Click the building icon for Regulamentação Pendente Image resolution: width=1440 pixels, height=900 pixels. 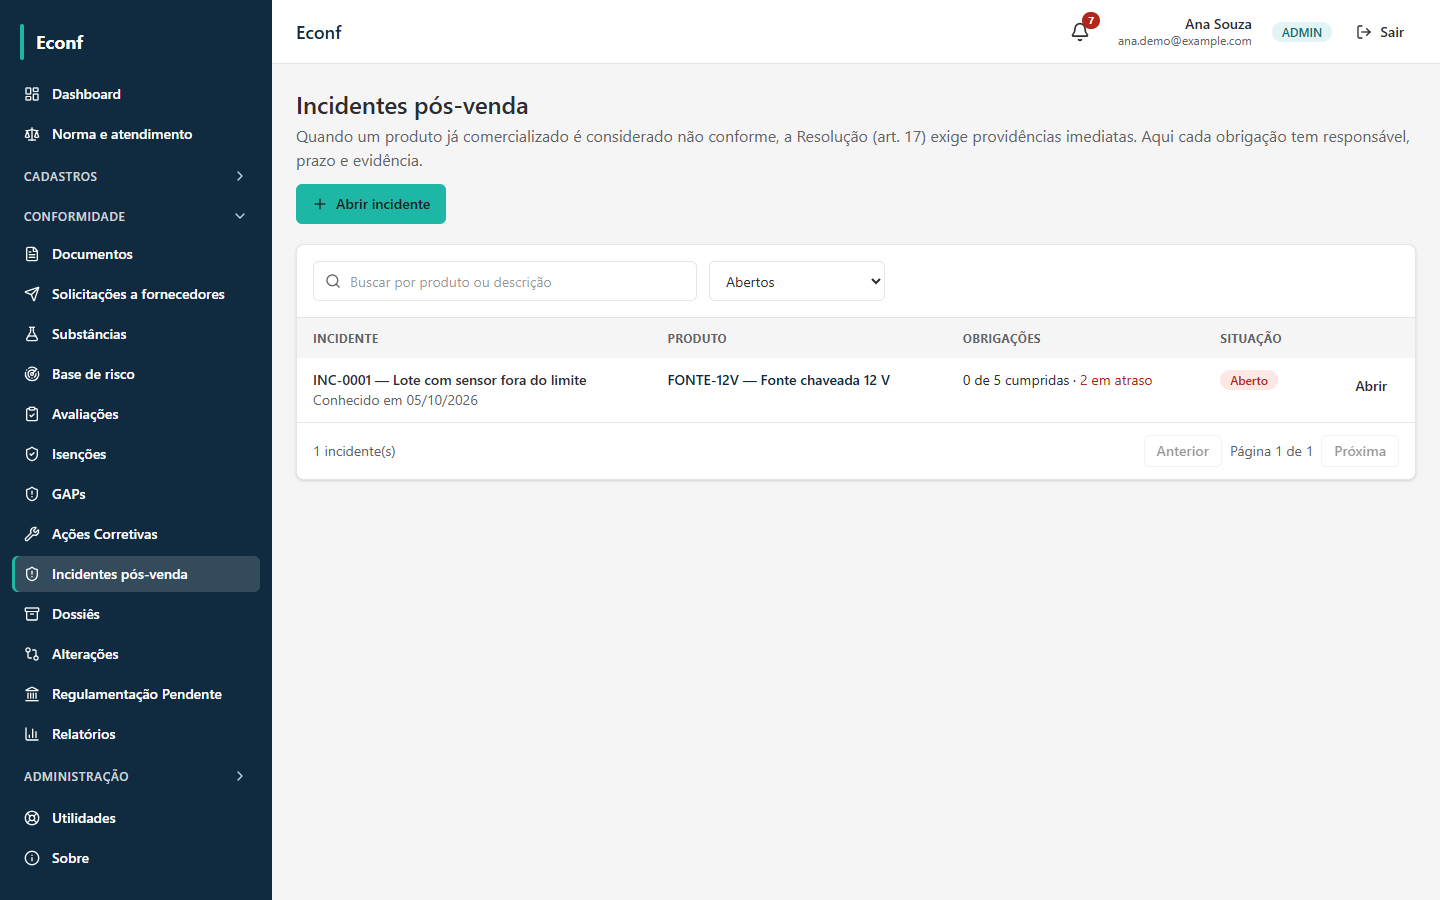pyautogui.click(x=32, y=694)
